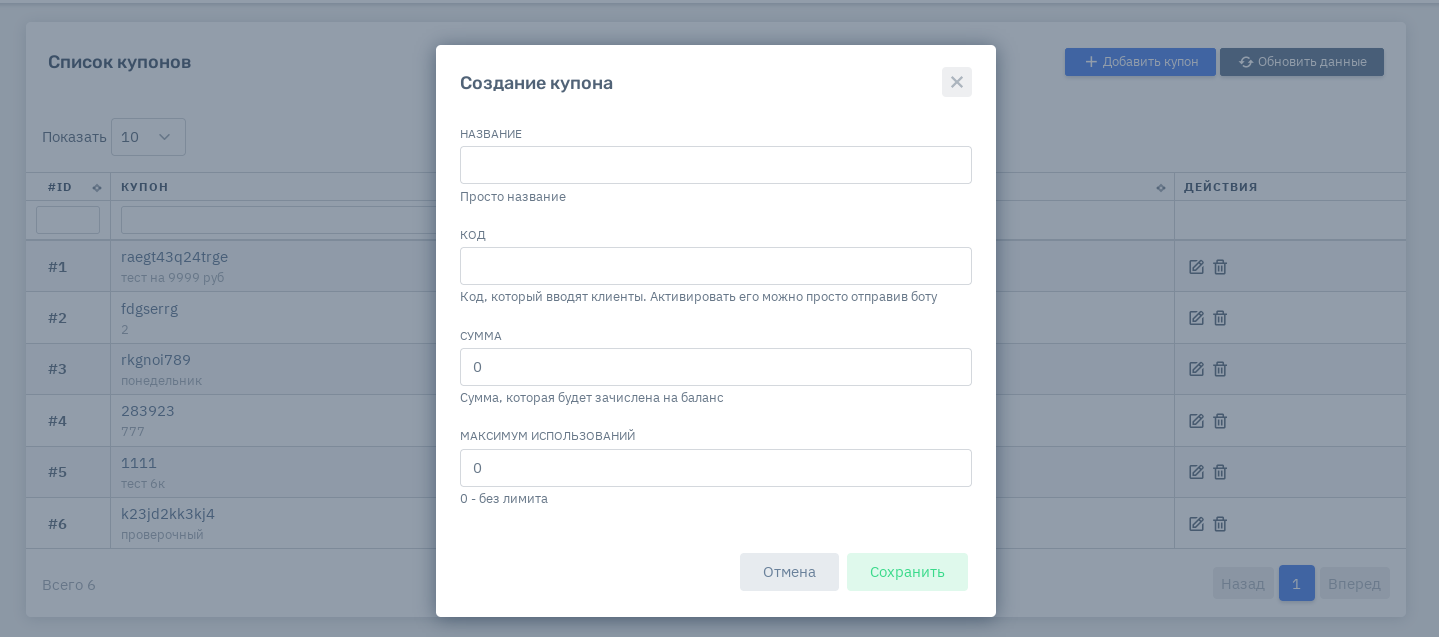Edit coupon #6 via pencil icon
1439x637 pixels.
tap(1196, 524)
